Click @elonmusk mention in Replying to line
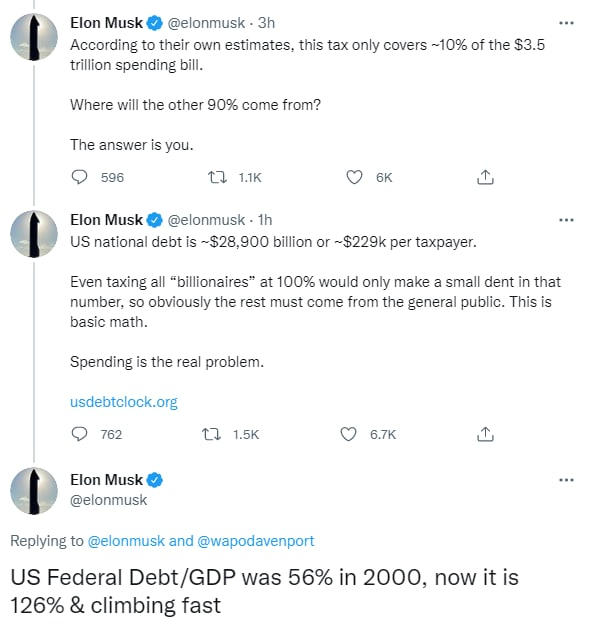 coord(126,541)
